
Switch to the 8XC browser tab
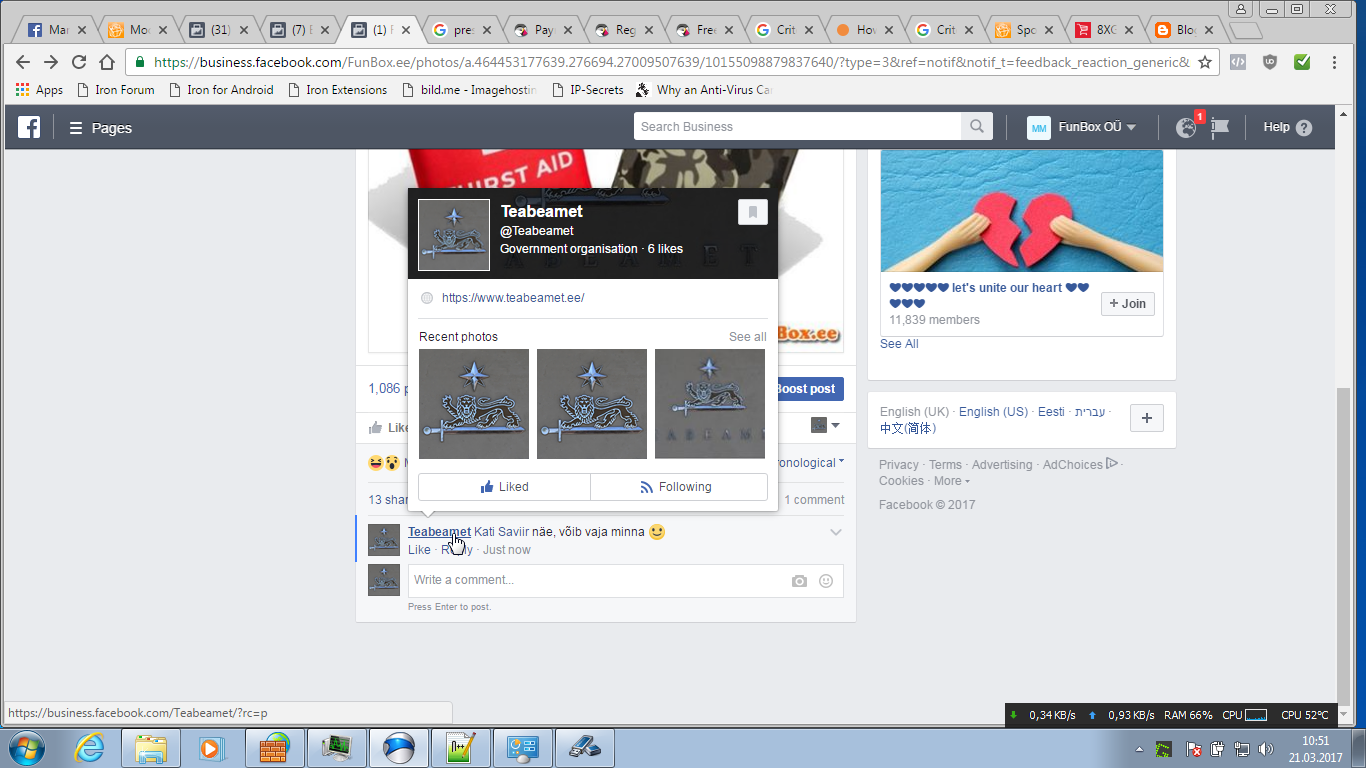coord(1105,30)
